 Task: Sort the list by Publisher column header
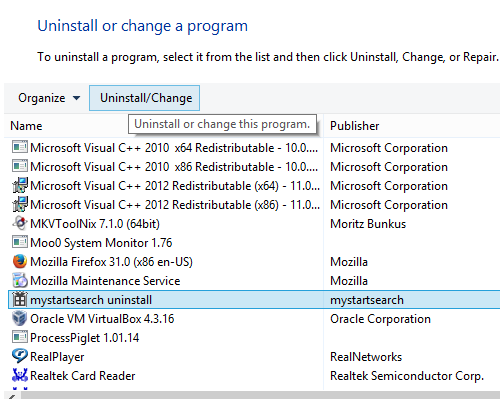click(x=354, y=126)
